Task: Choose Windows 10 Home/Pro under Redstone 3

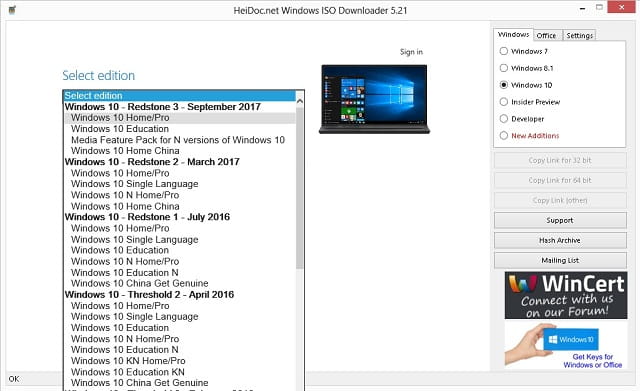Action: (x=180, y=118)
